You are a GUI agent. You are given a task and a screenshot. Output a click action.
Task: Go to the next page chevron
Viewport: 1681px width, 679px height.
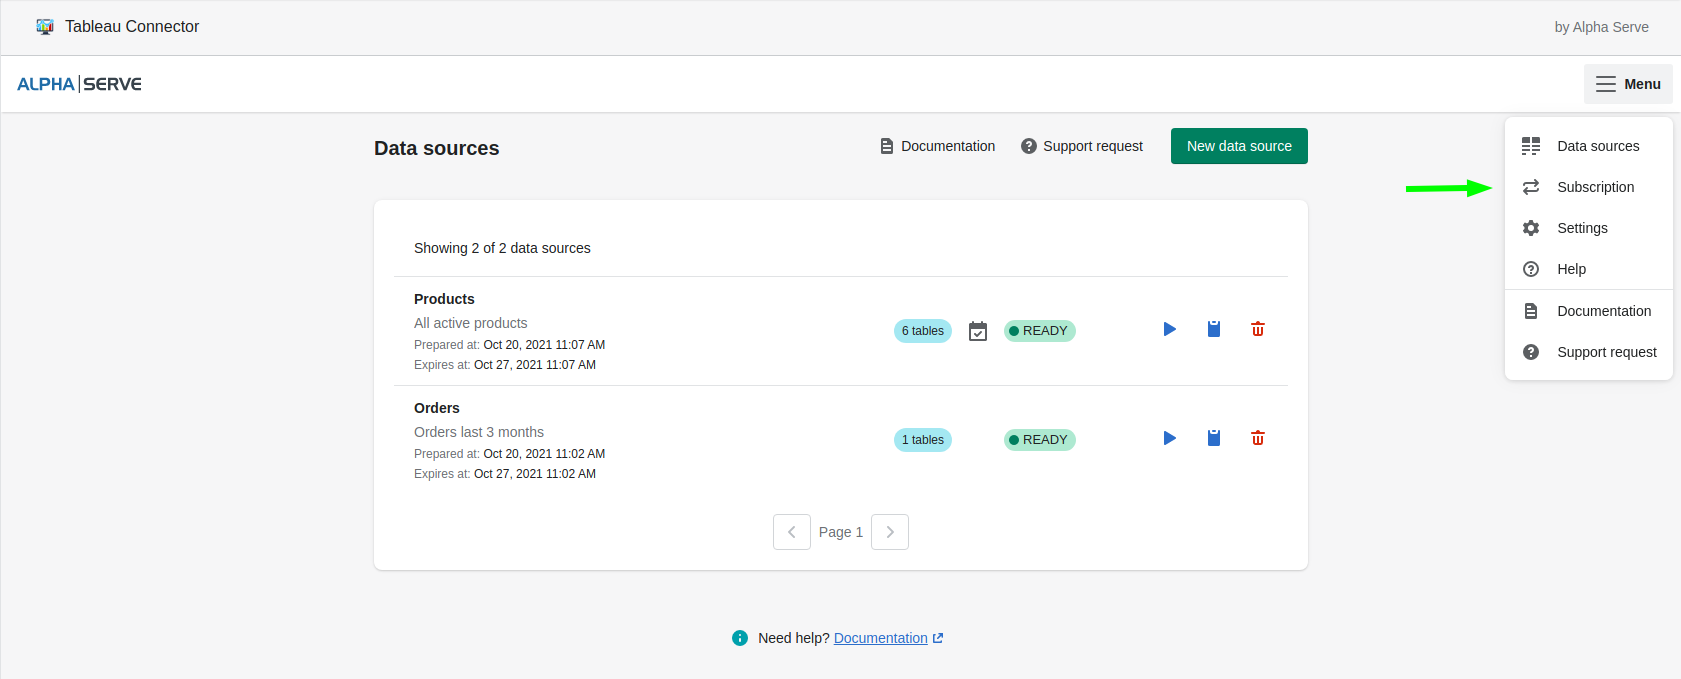(889, 532)
